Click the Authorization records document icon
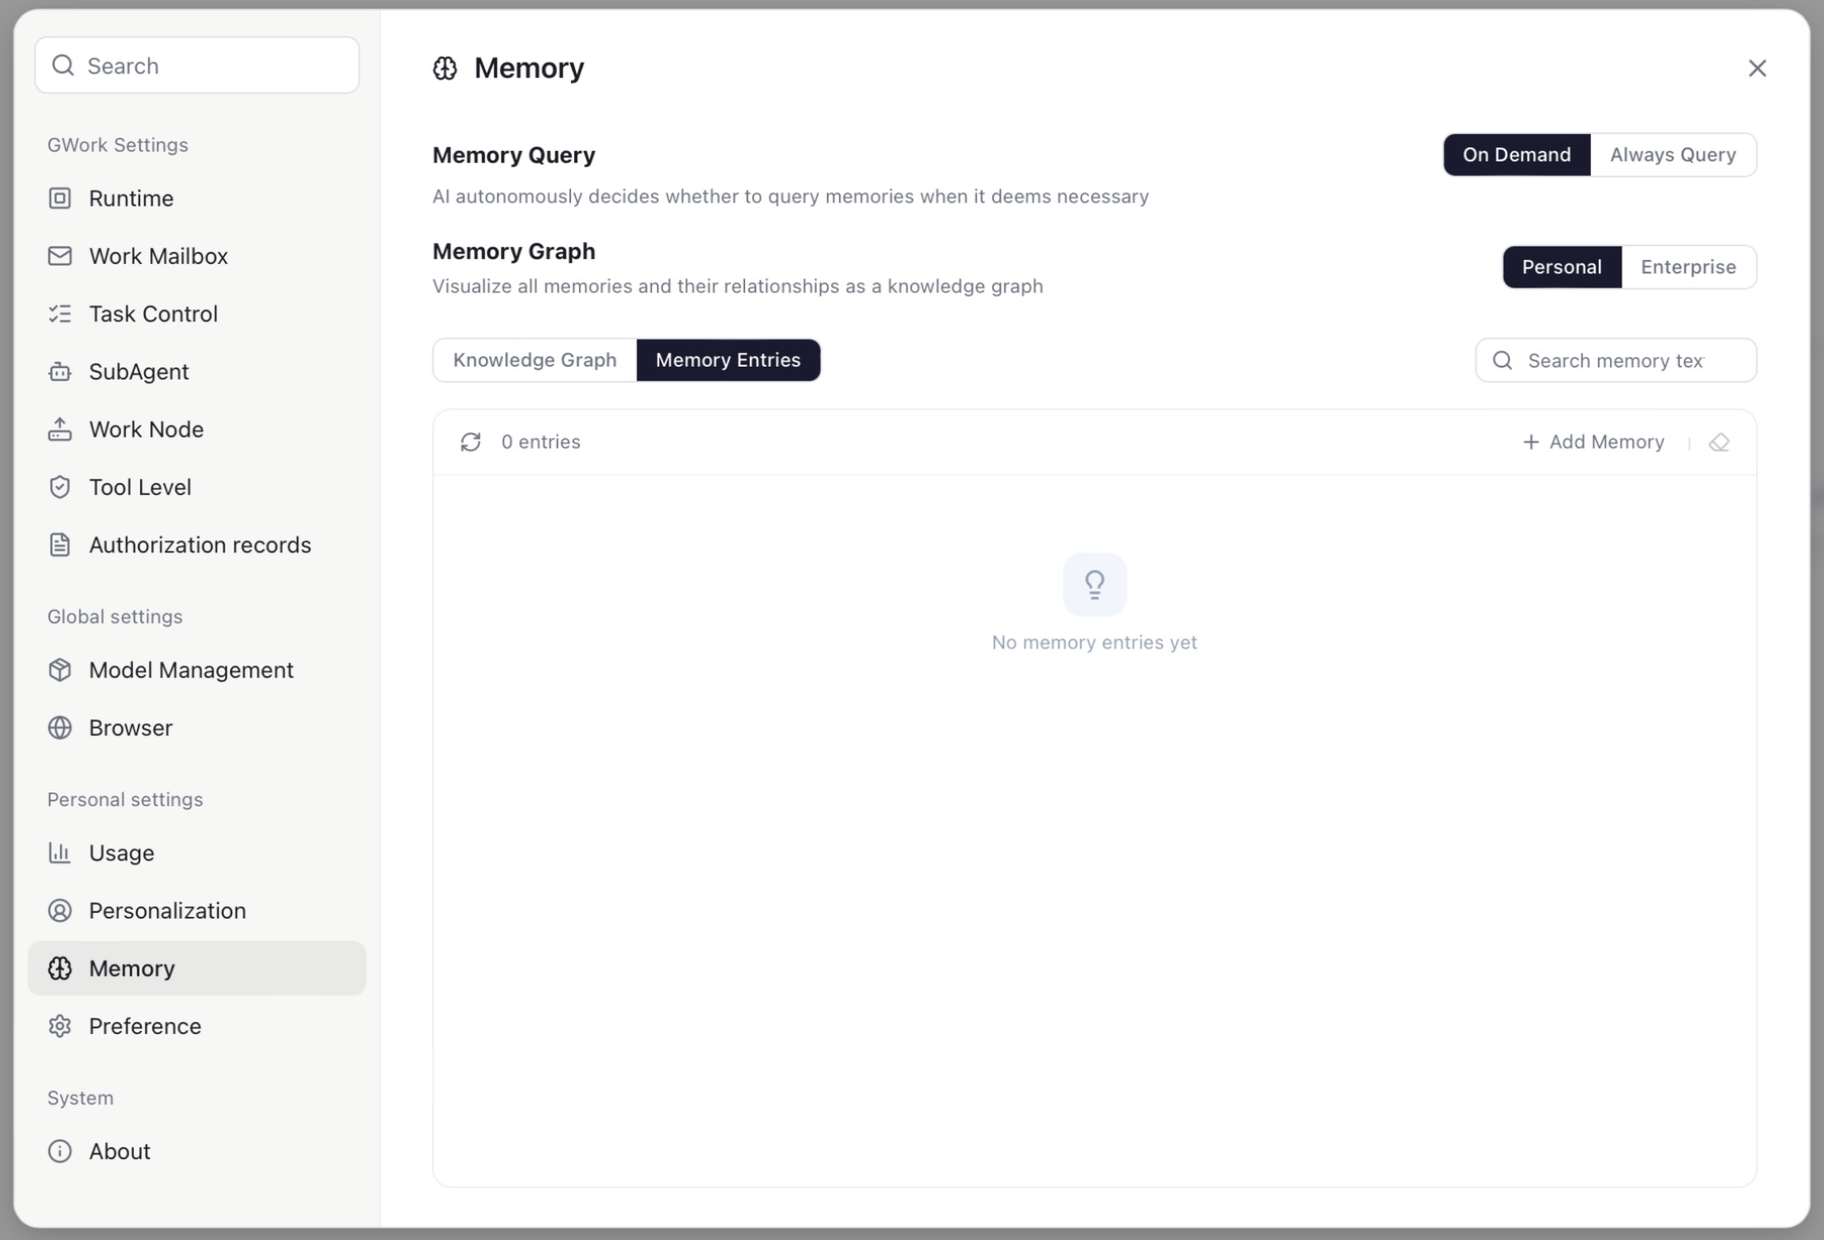 (x=60, y=545)
